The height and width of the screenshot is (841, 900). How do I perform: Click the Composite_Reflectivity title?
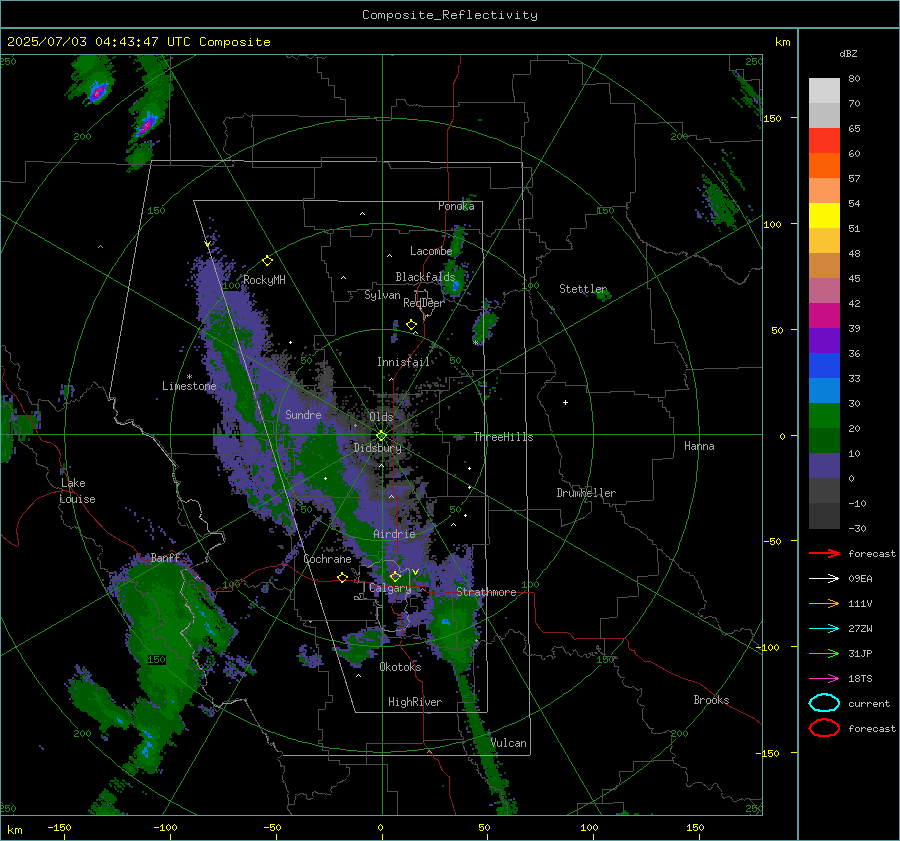[449, 15]
